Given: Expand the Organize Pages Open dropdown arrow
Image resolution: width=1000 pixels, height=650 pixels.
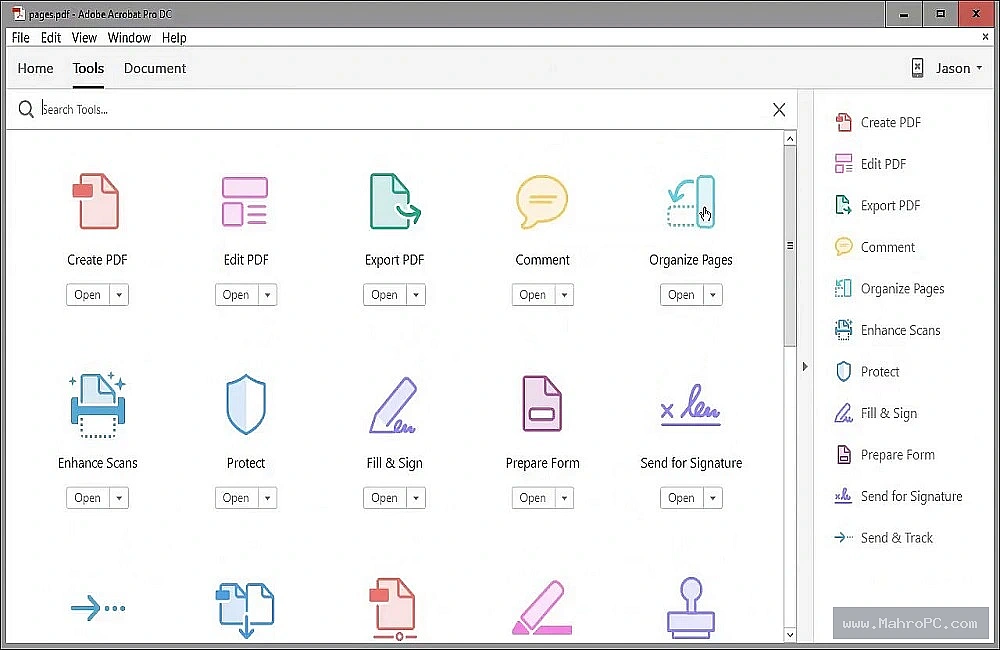Looking at the screenshot, I should pyautogui.click(x=713, y=295).
